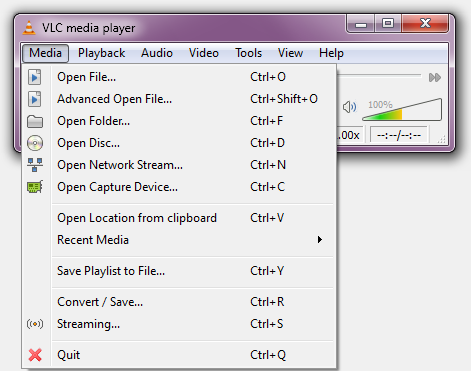
Task: Open the Audio menu
Action: point(157,53)
